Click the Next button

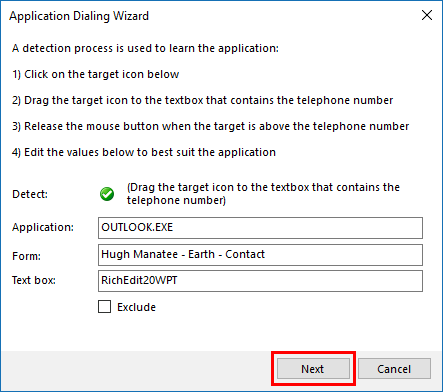coord(313,369)
